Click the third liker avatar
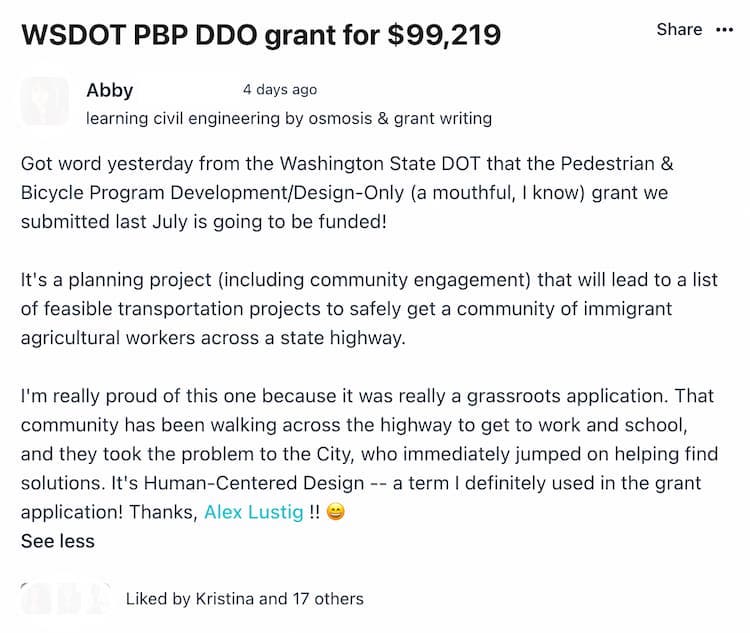750x633 pixels. (96, 599)
